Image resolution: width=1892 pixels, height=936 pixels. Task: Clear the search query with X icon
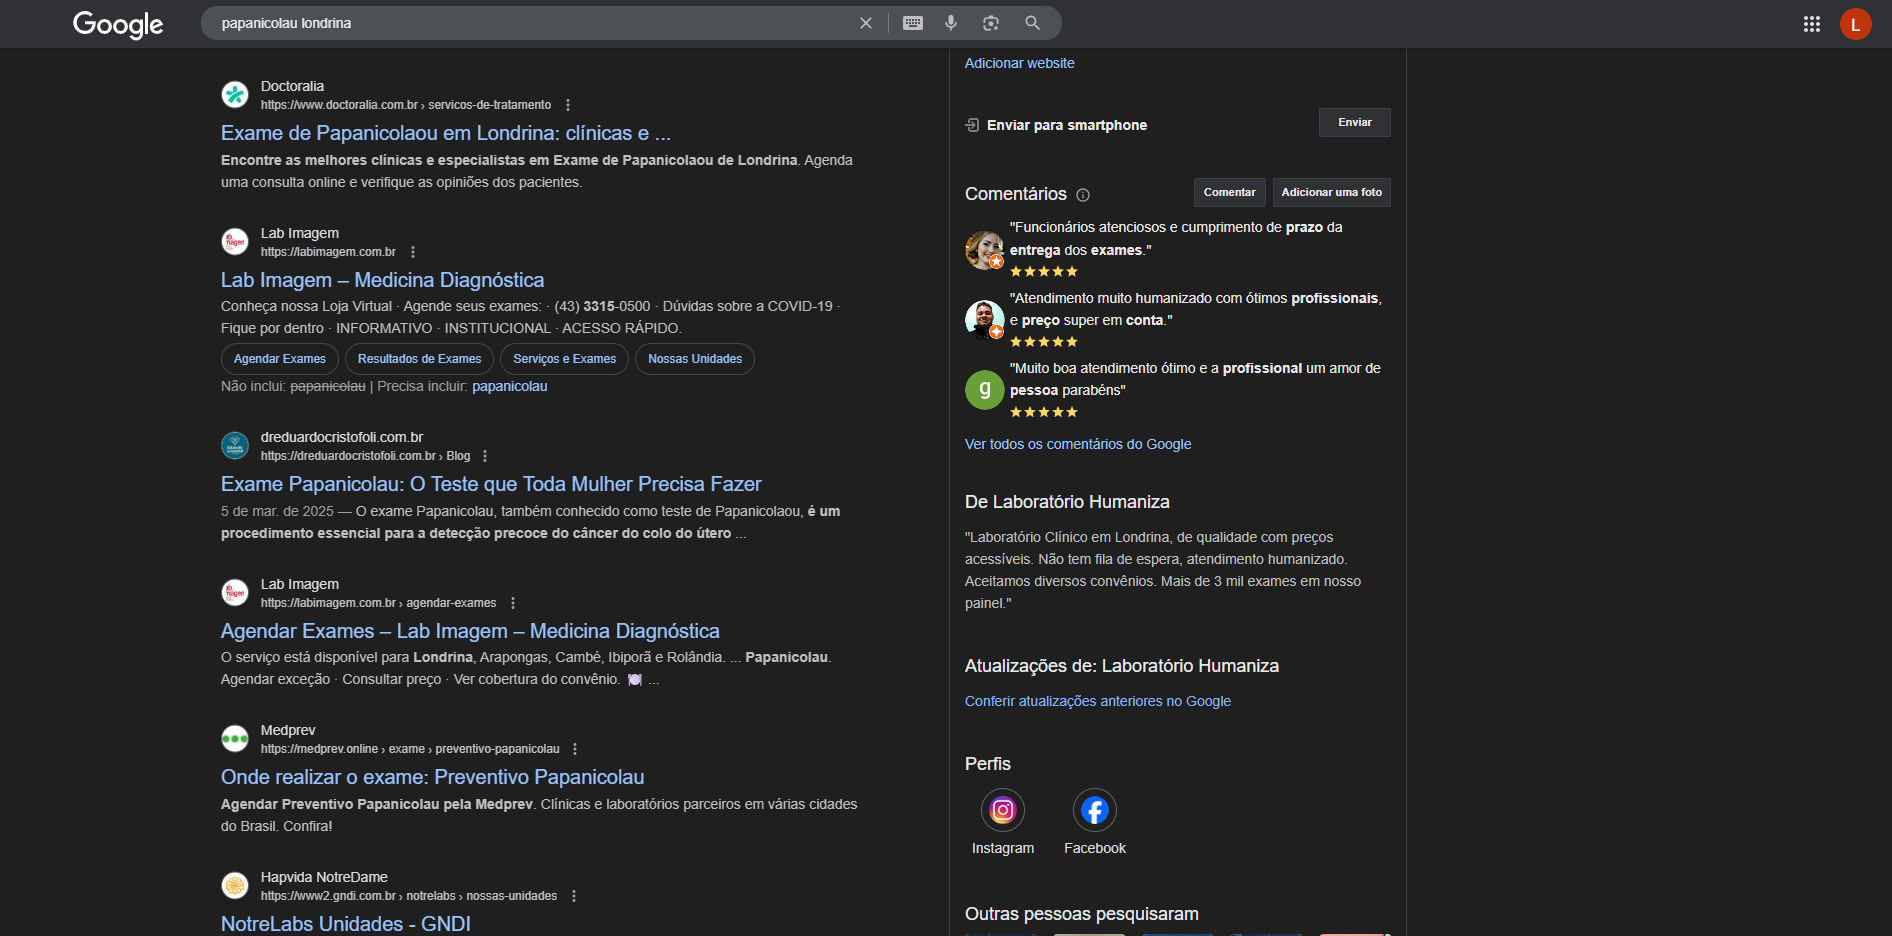click(866, 23)
